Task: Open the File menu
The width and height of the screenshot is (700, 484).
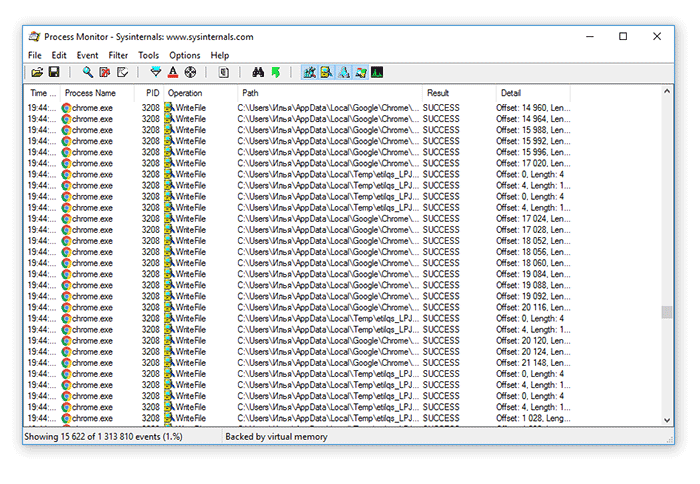Action: click(35, 55)
